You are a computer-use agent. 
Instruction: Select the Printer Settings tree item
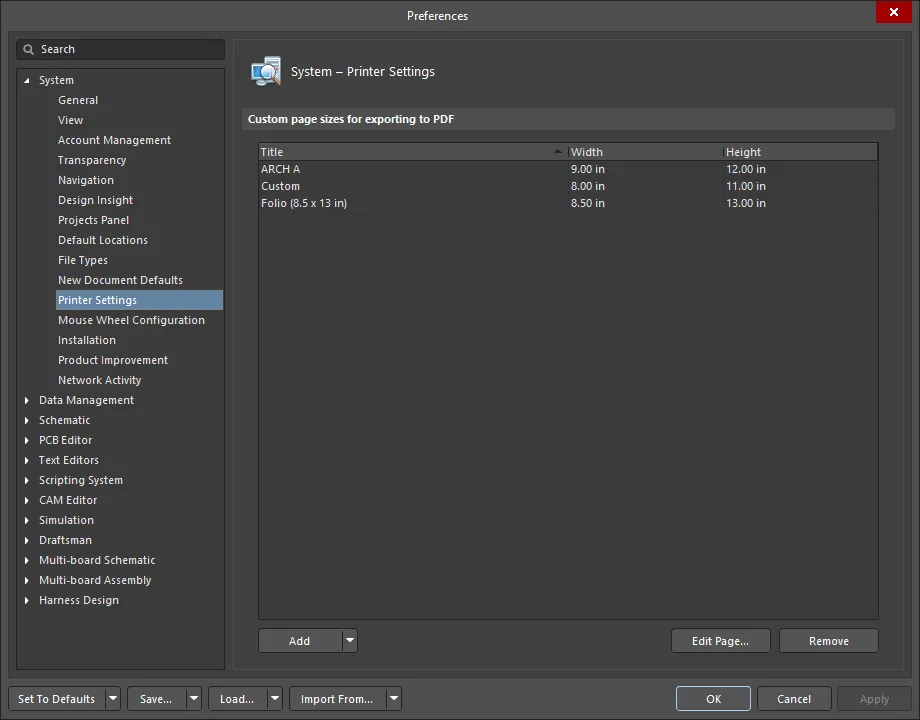coord(139,300)
